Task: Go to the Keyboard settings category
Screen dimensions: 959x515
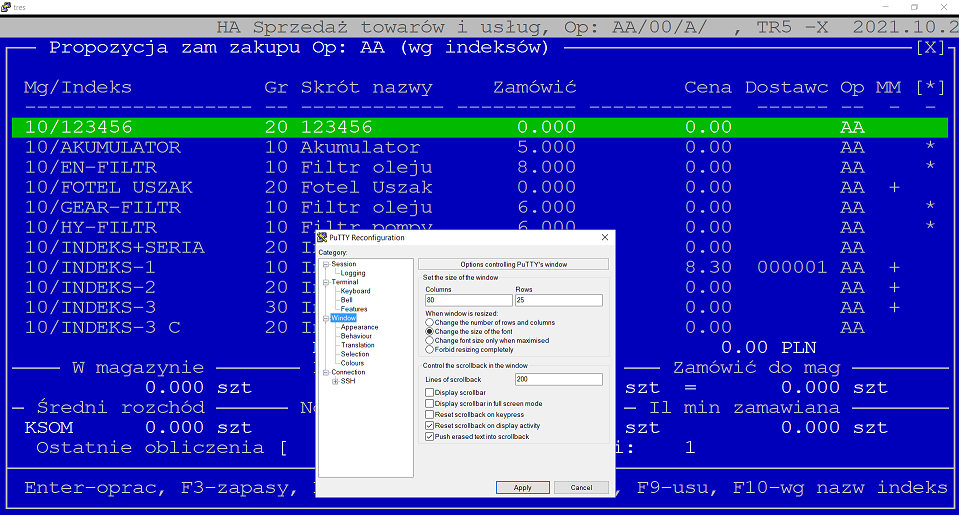Action: click(355, 291)
